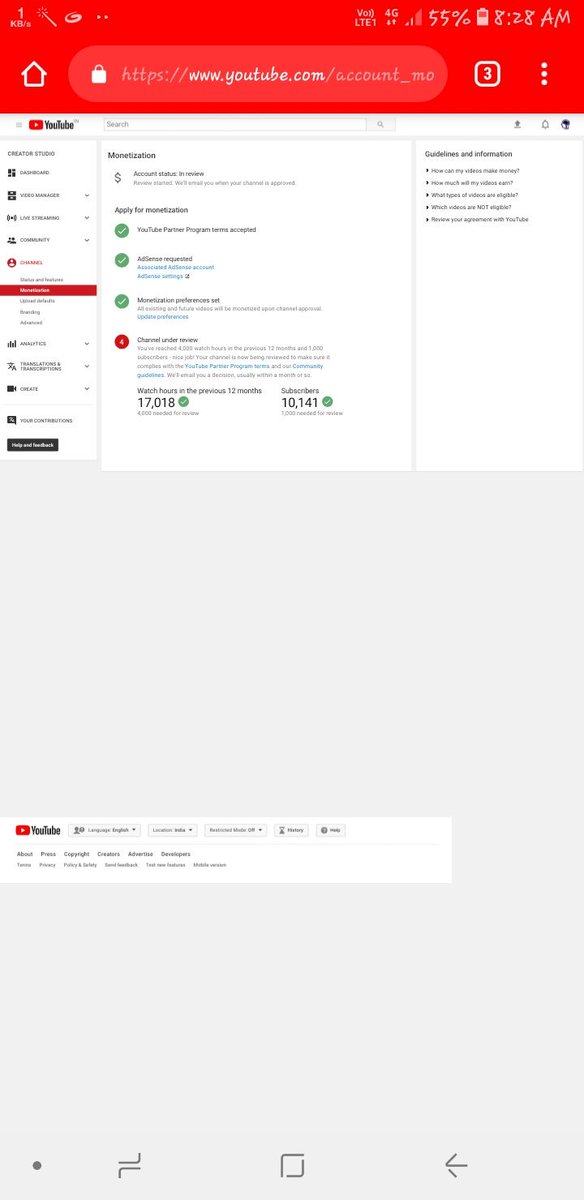
Task: Open Status and features sidebar item
Action: [x=41, y=279]
